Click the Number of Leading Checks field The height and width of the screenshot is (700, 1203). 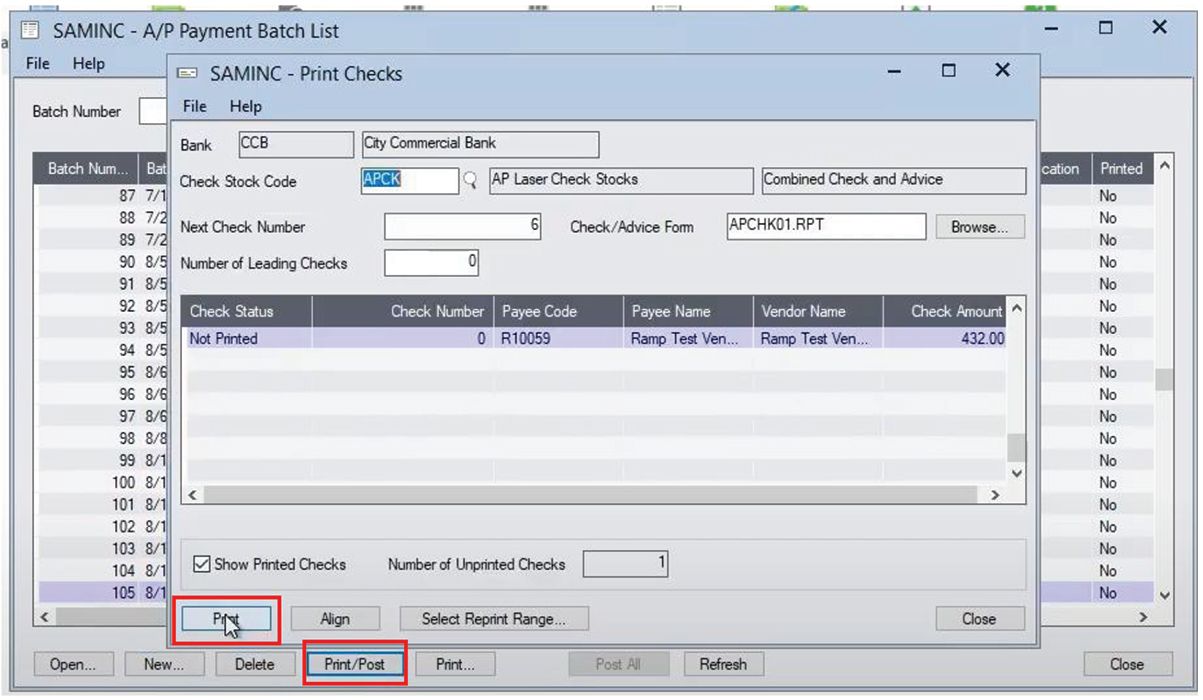click(x=432, y=263)
